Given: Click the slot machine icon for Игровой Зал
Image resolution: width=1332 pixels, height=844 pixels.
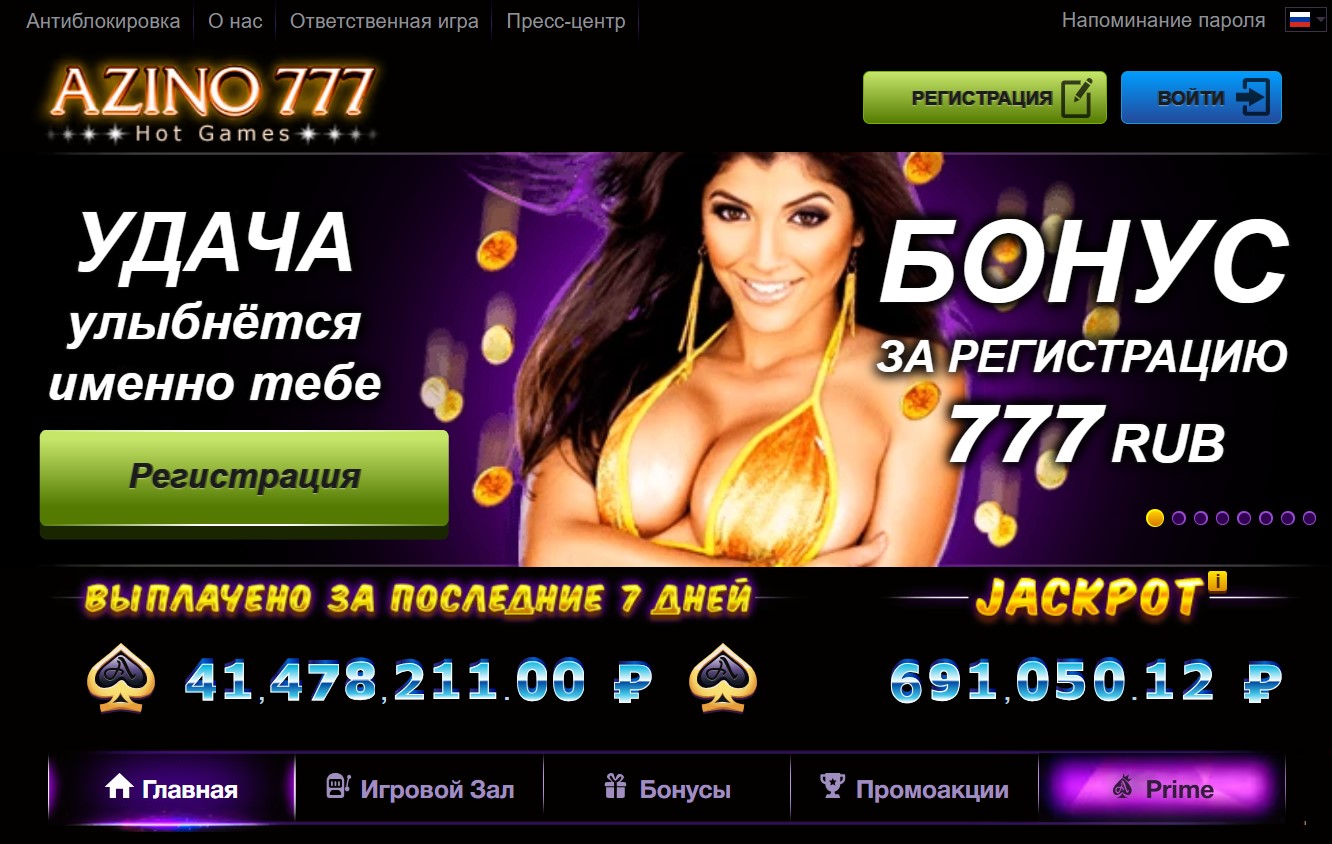Looking at the screenshot, I should click(x=338, y=787).
